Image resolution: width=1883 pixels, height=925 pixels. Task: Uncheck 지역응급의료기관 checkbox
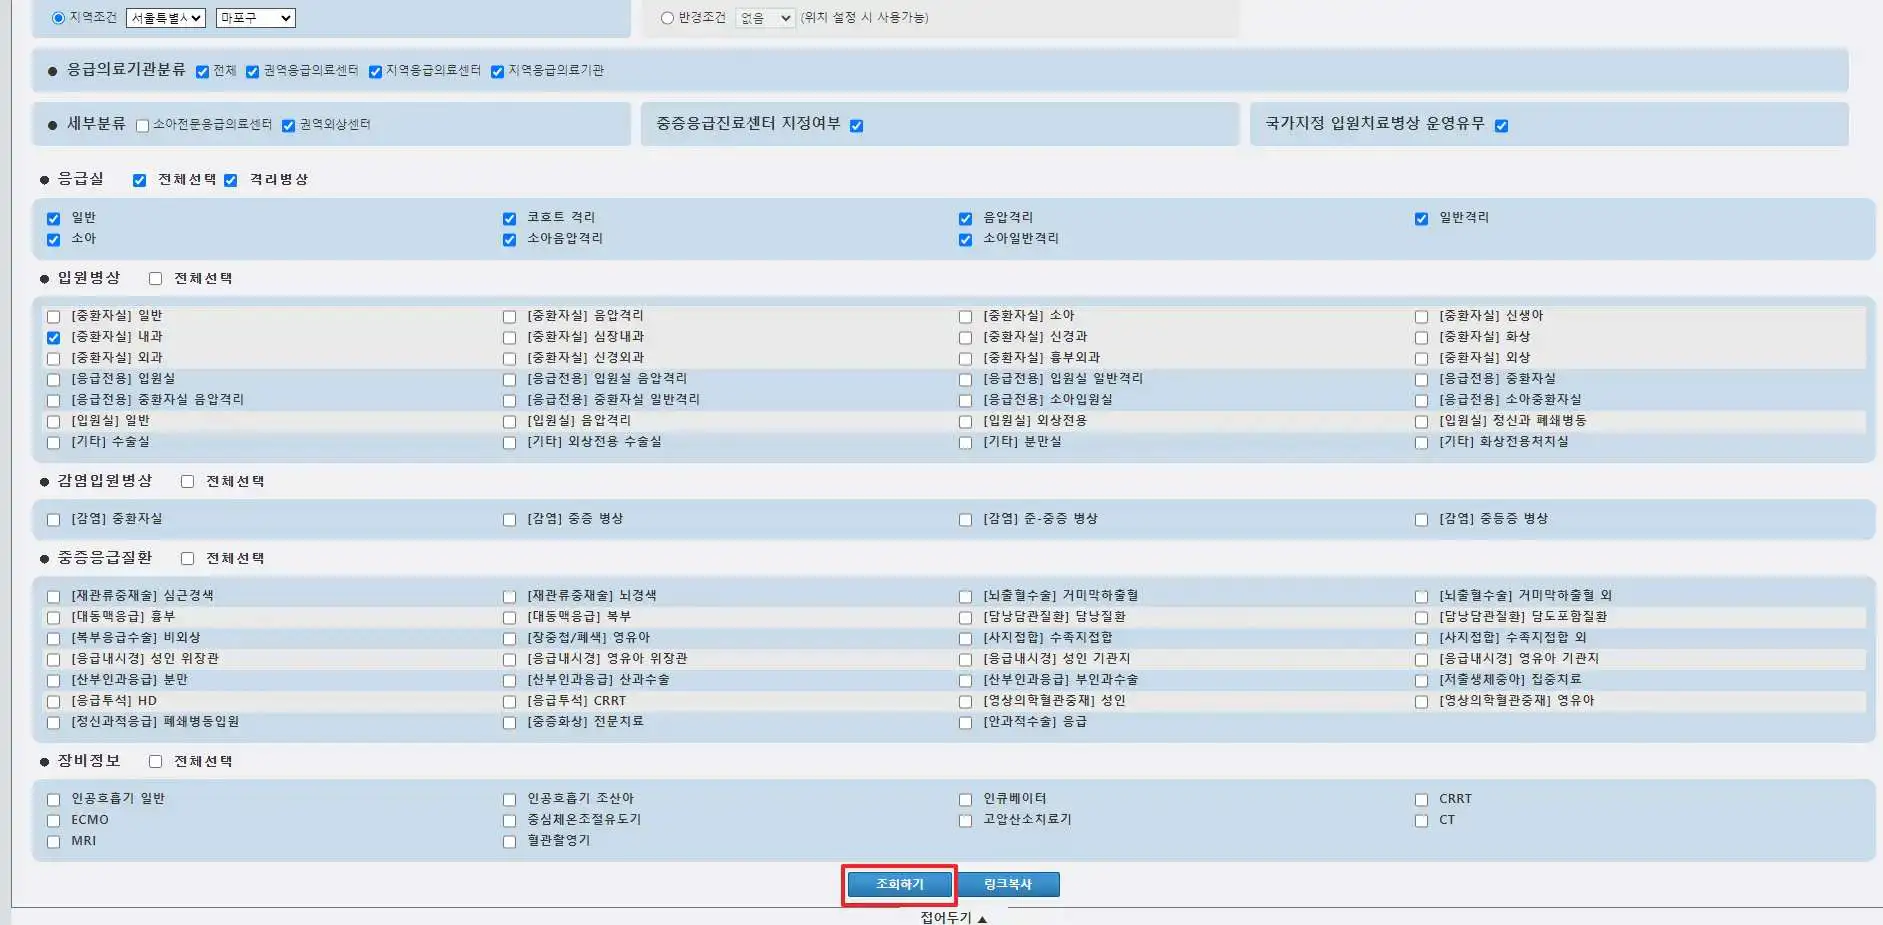(x=497, y=71)
